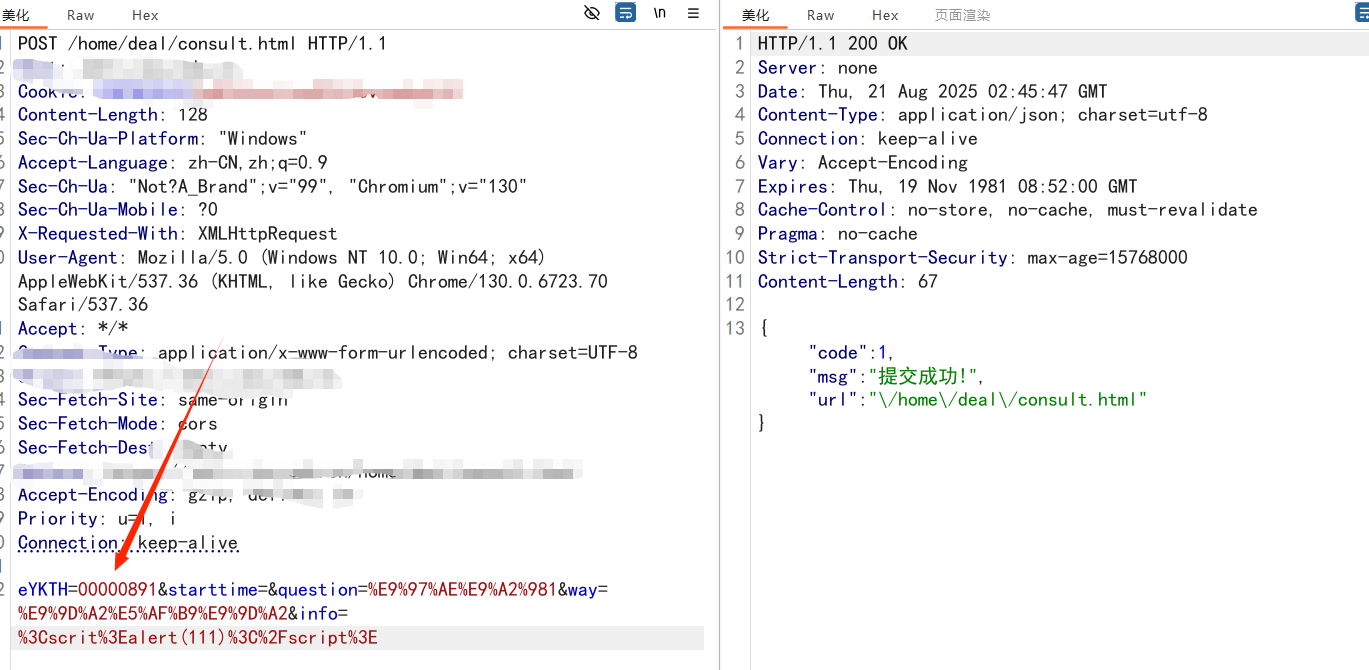Select the 美化 tab in the request panel
Viewport: 1369px width, 670px height.
(x=16, y=15)
